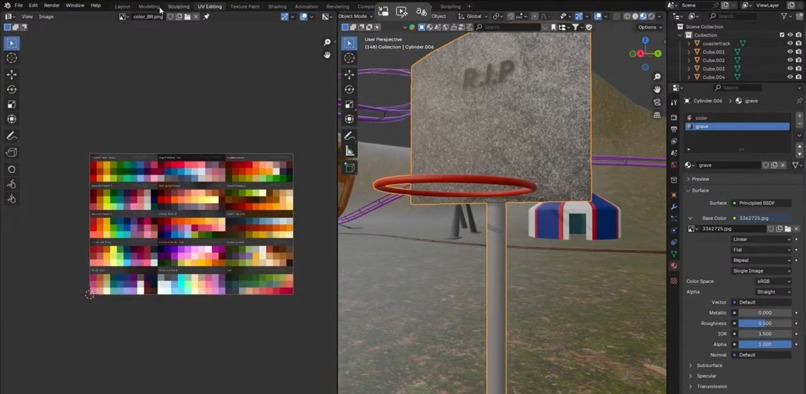Switch to the Shading workspace tab
This screenshot has width=806, height=394.
pyautogui.click(x=277, y=7)
